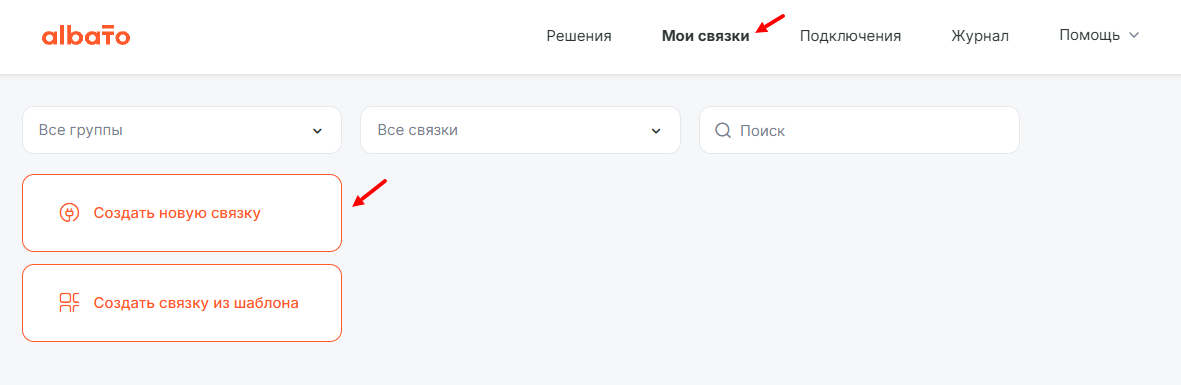The height and width of the screenshot is (385, 1181).
Task: Click the chevron arrow in 'Все связки' filter
Action: [656, 131]
